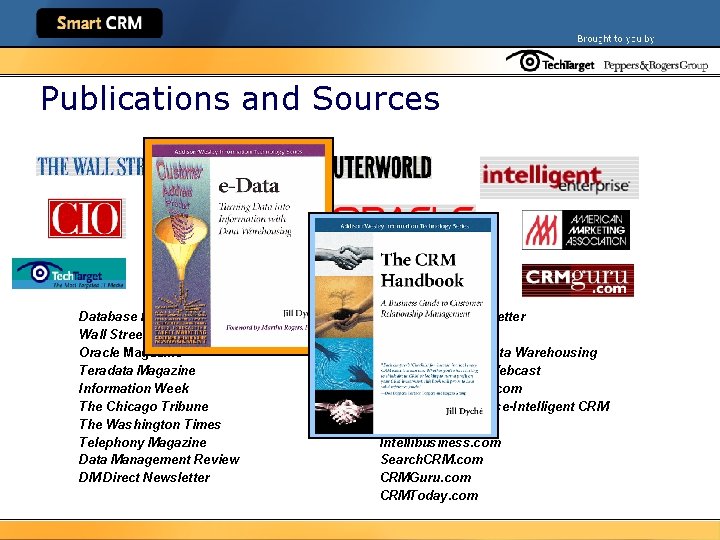
Task: Click the Publications and Sources heading
Action: point(240,98)
